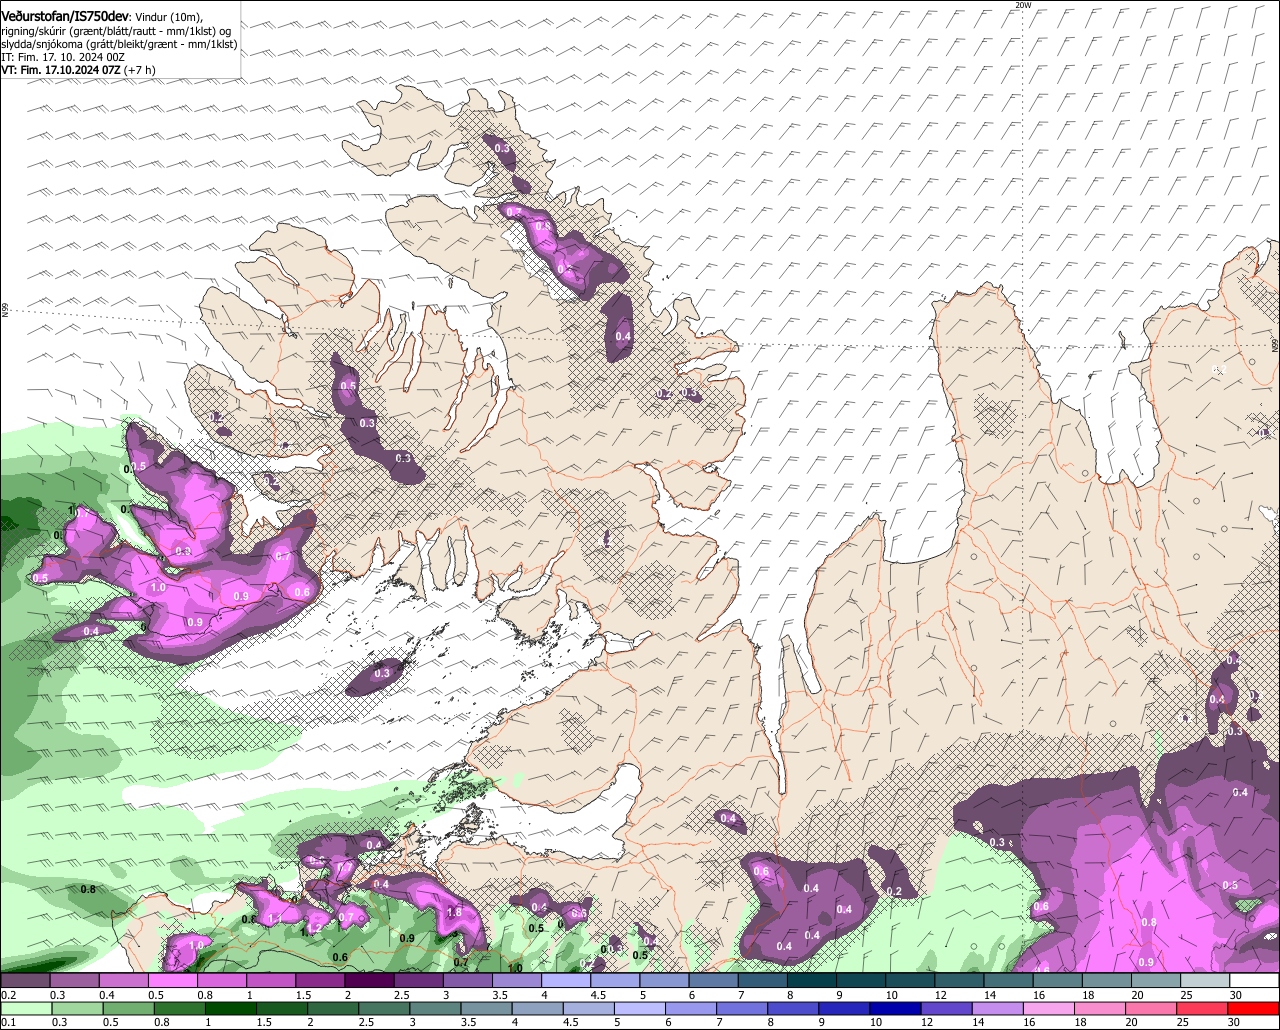Select the 'VT: Fim. 17.10.2024 07Z' line

click(61, 71)
